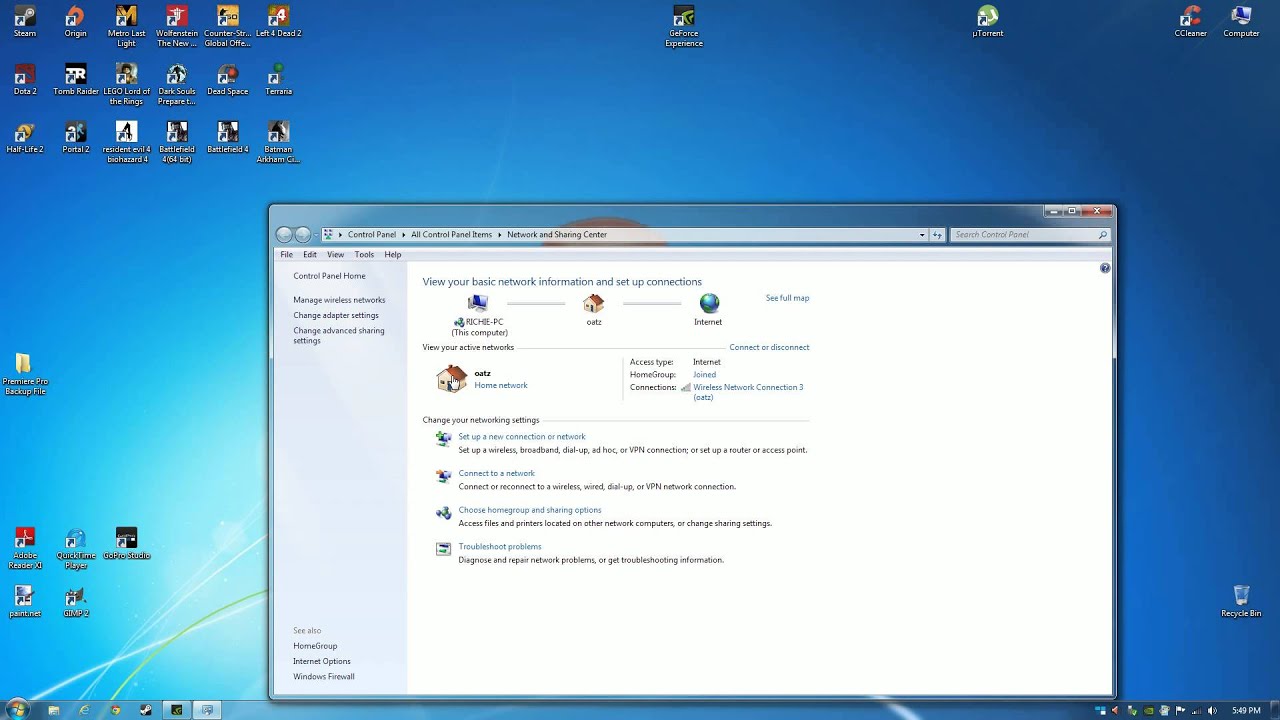Open Manage wireless networks
Viewport: 1280px width, 720px height.
339,300
